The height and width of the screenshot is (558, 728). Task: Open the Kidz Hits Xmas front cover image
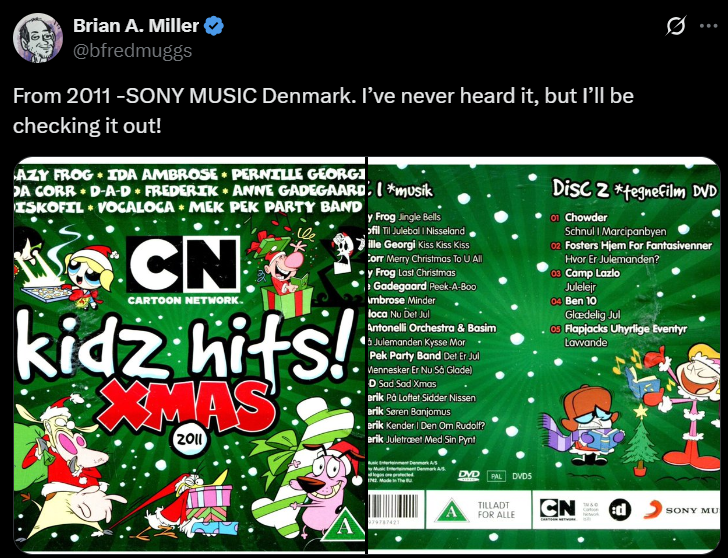190,355
